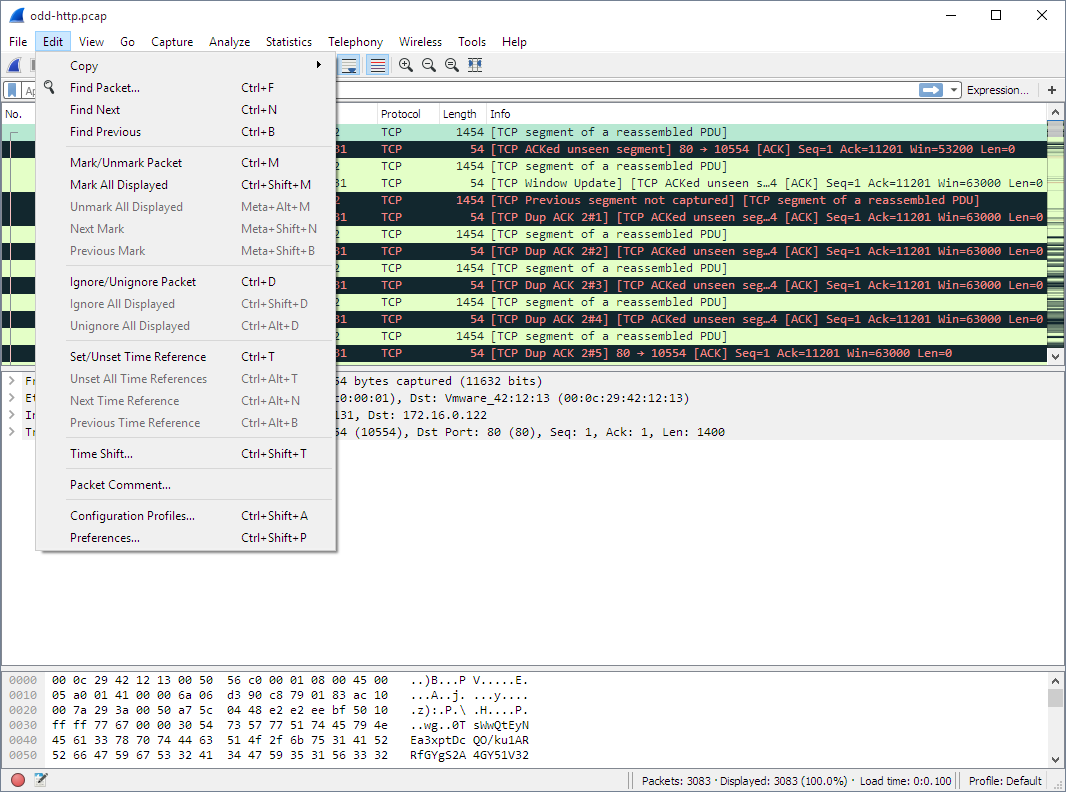Select Preferences... in the Edit menu
The width and height of the screenshot is (1066, 792).
click(105, 538)
